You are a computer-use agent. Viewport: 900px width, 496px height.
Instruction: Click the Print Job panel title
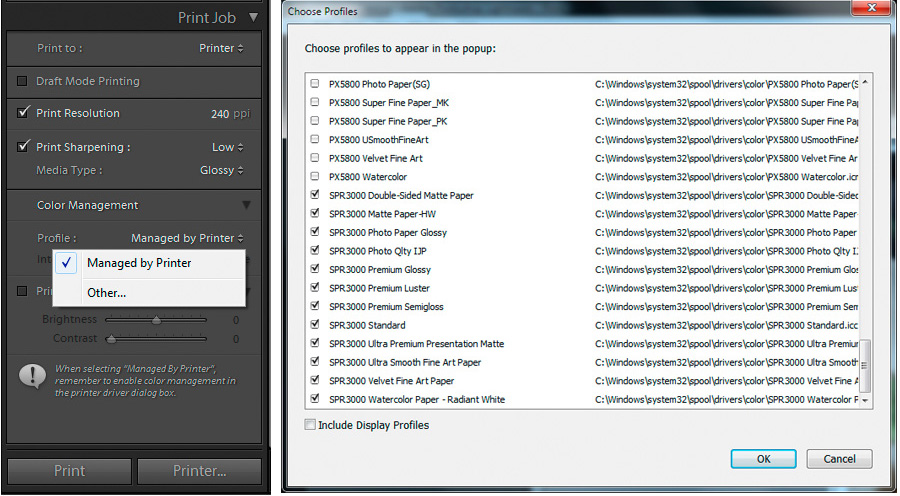point(207,18)
